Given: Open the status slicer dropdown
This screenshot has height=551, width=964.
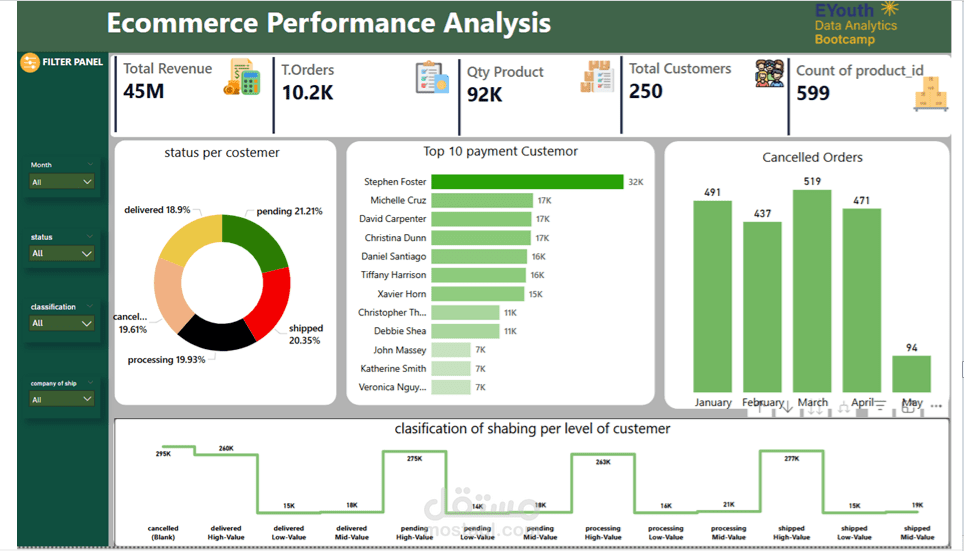Looking at the screenshot, I should [61, 253].
